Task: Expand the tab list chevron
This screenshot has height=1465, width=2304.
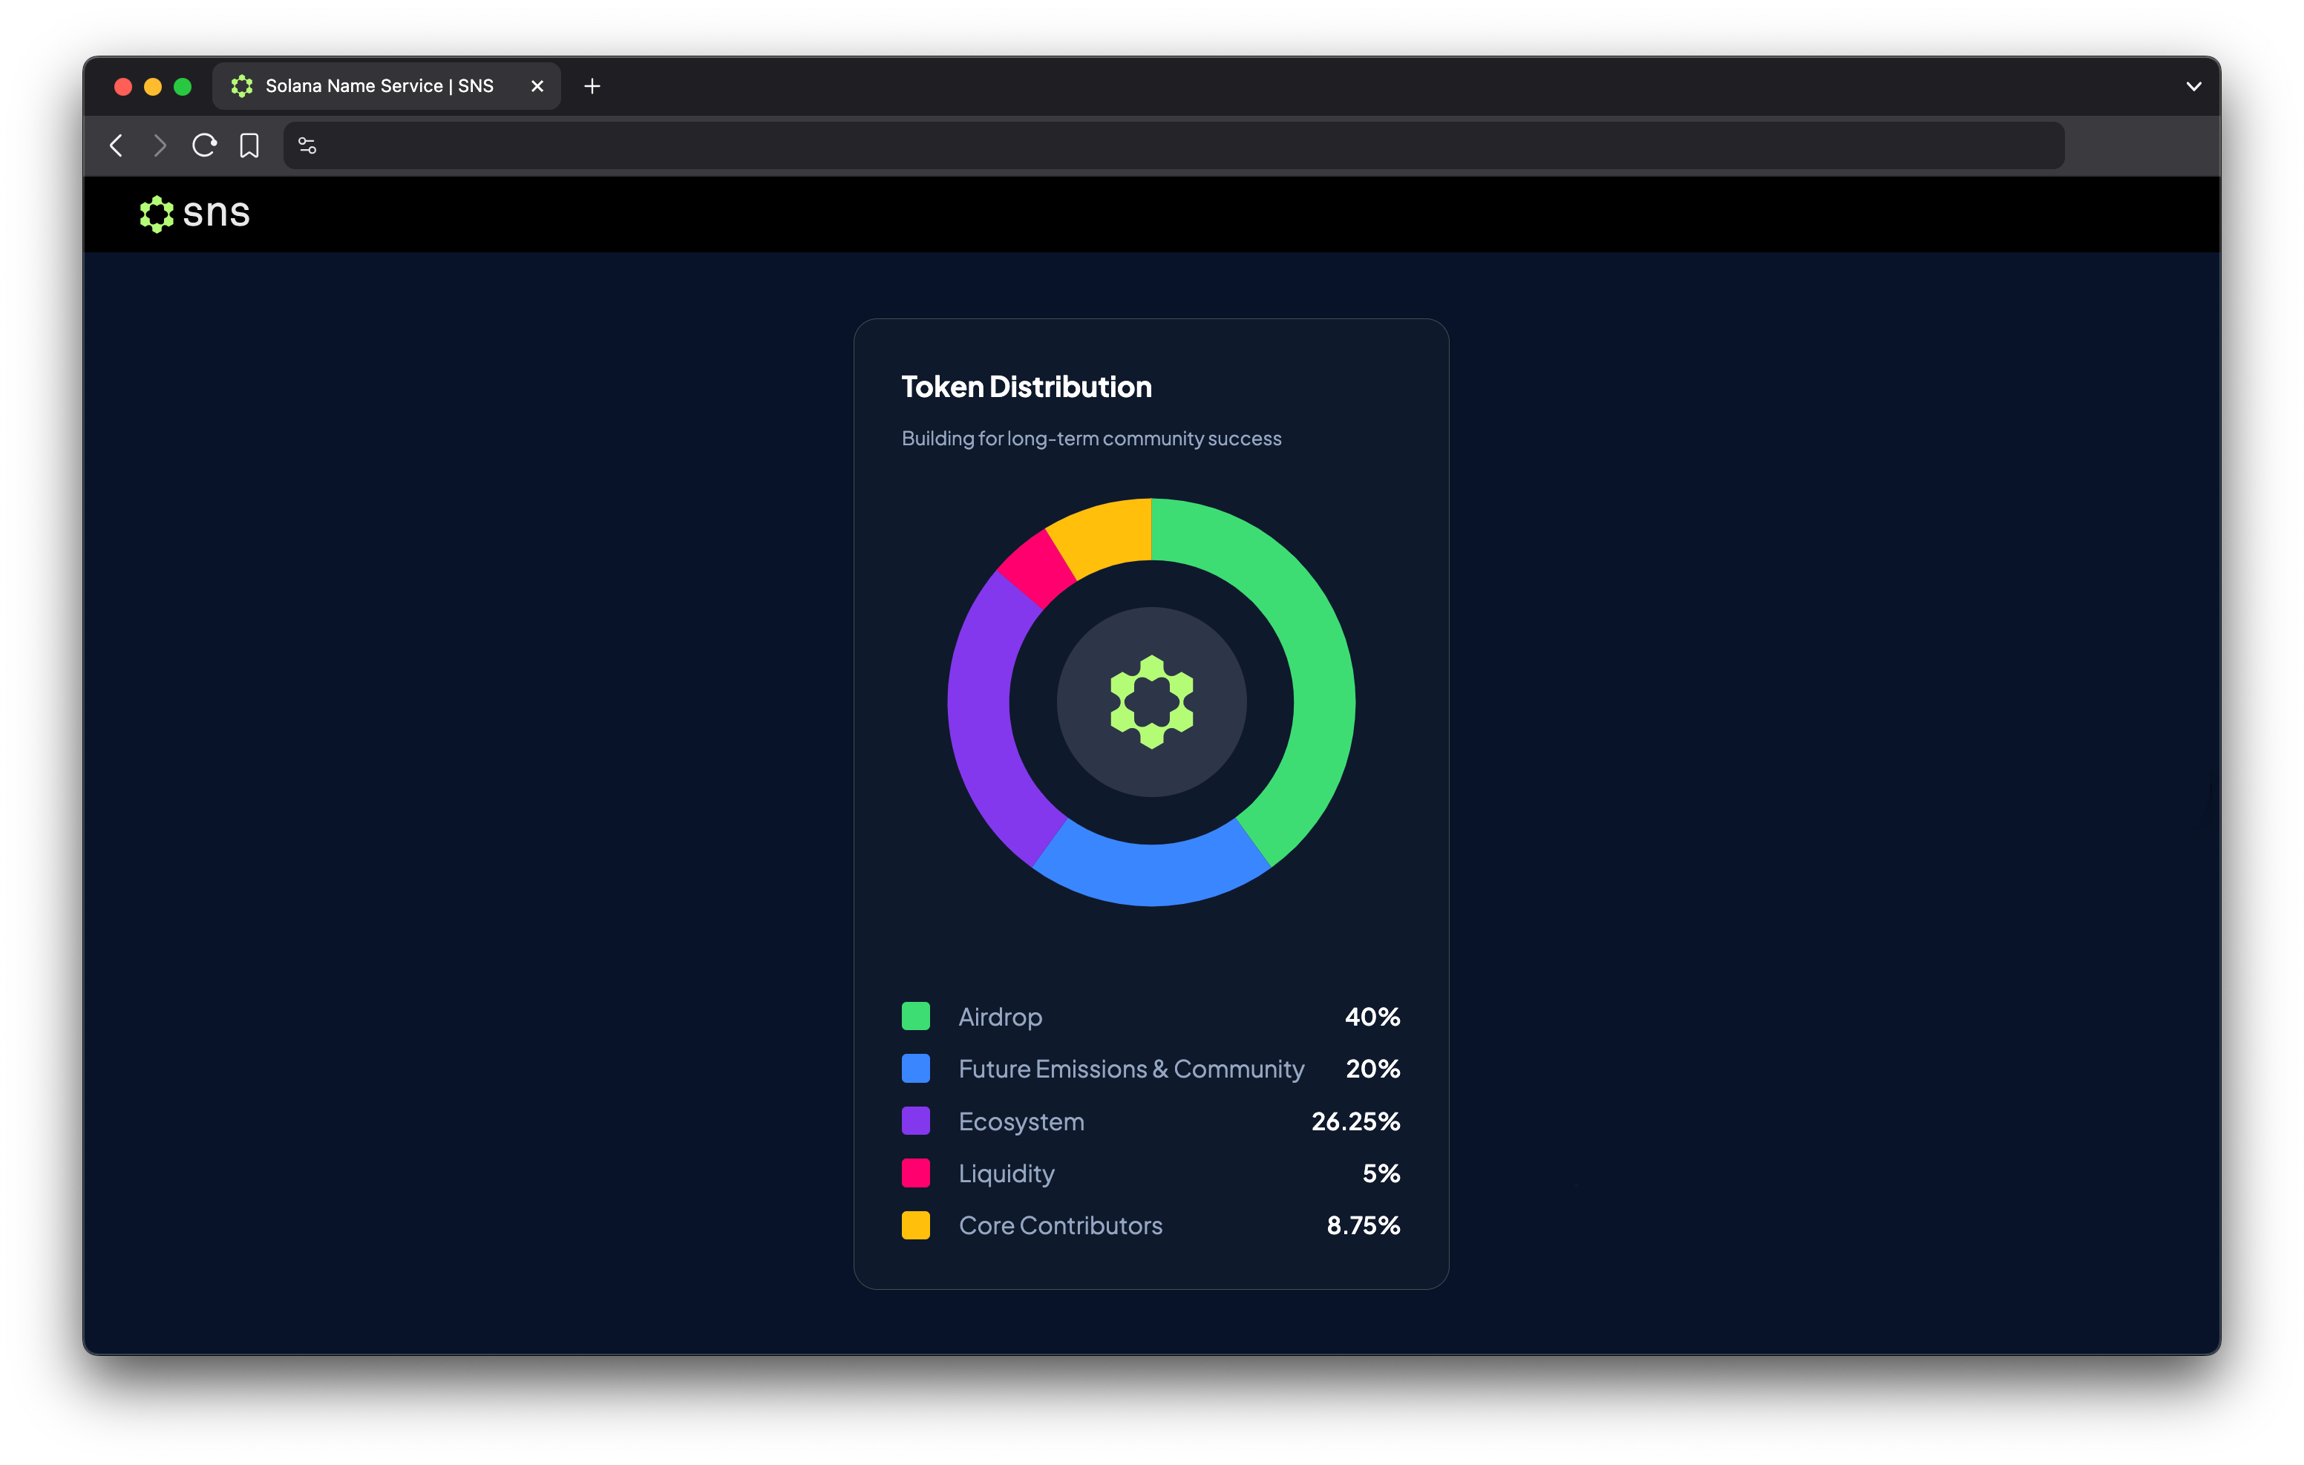Action: pos(2193,86)
